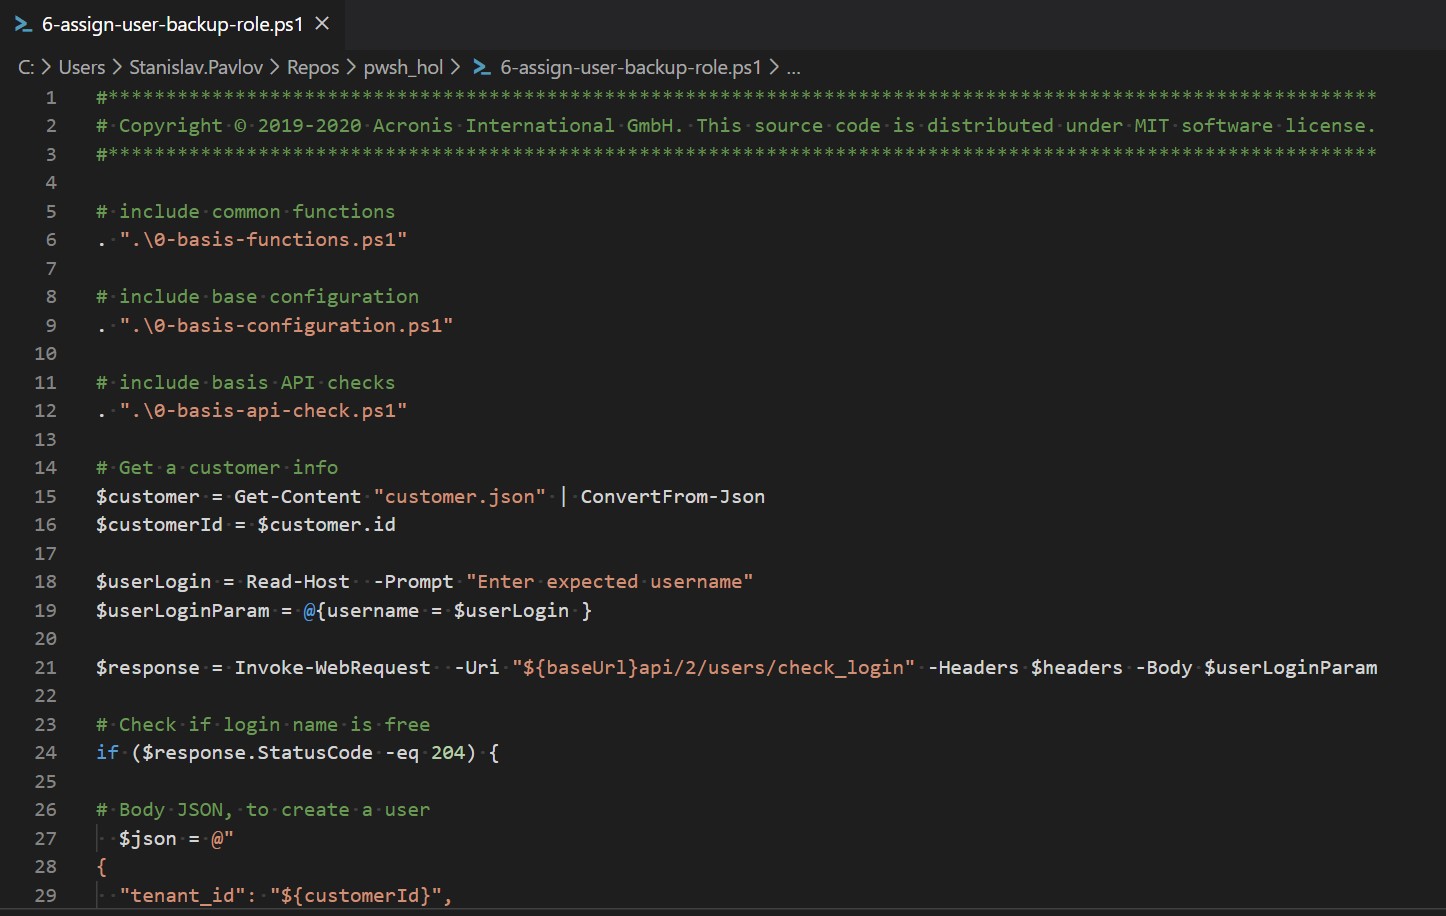Click the ".\0-basis-functions.ps1" string
The width and height of the screenshot is (1446, 916).
pos(263,240)
